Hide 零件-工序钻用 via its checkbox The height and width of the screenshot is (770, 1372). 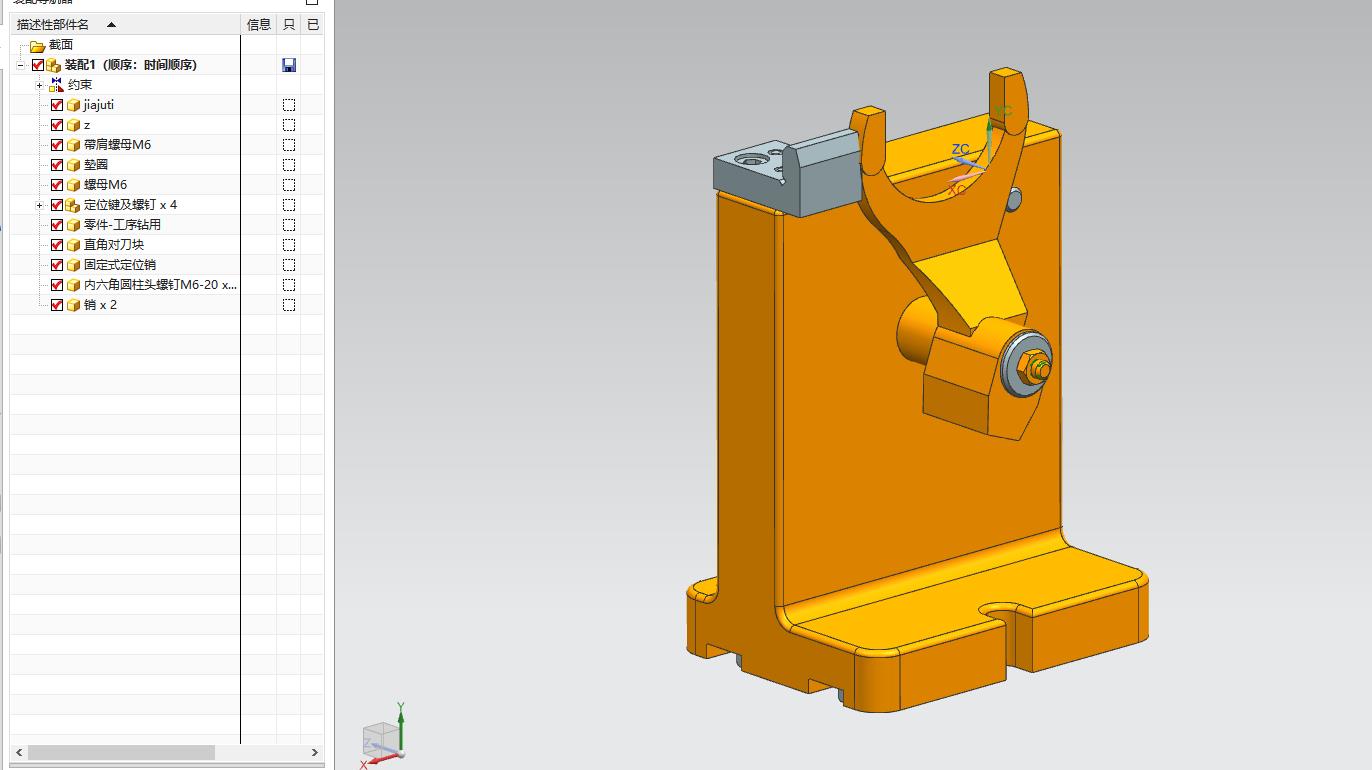pos(57,225)
